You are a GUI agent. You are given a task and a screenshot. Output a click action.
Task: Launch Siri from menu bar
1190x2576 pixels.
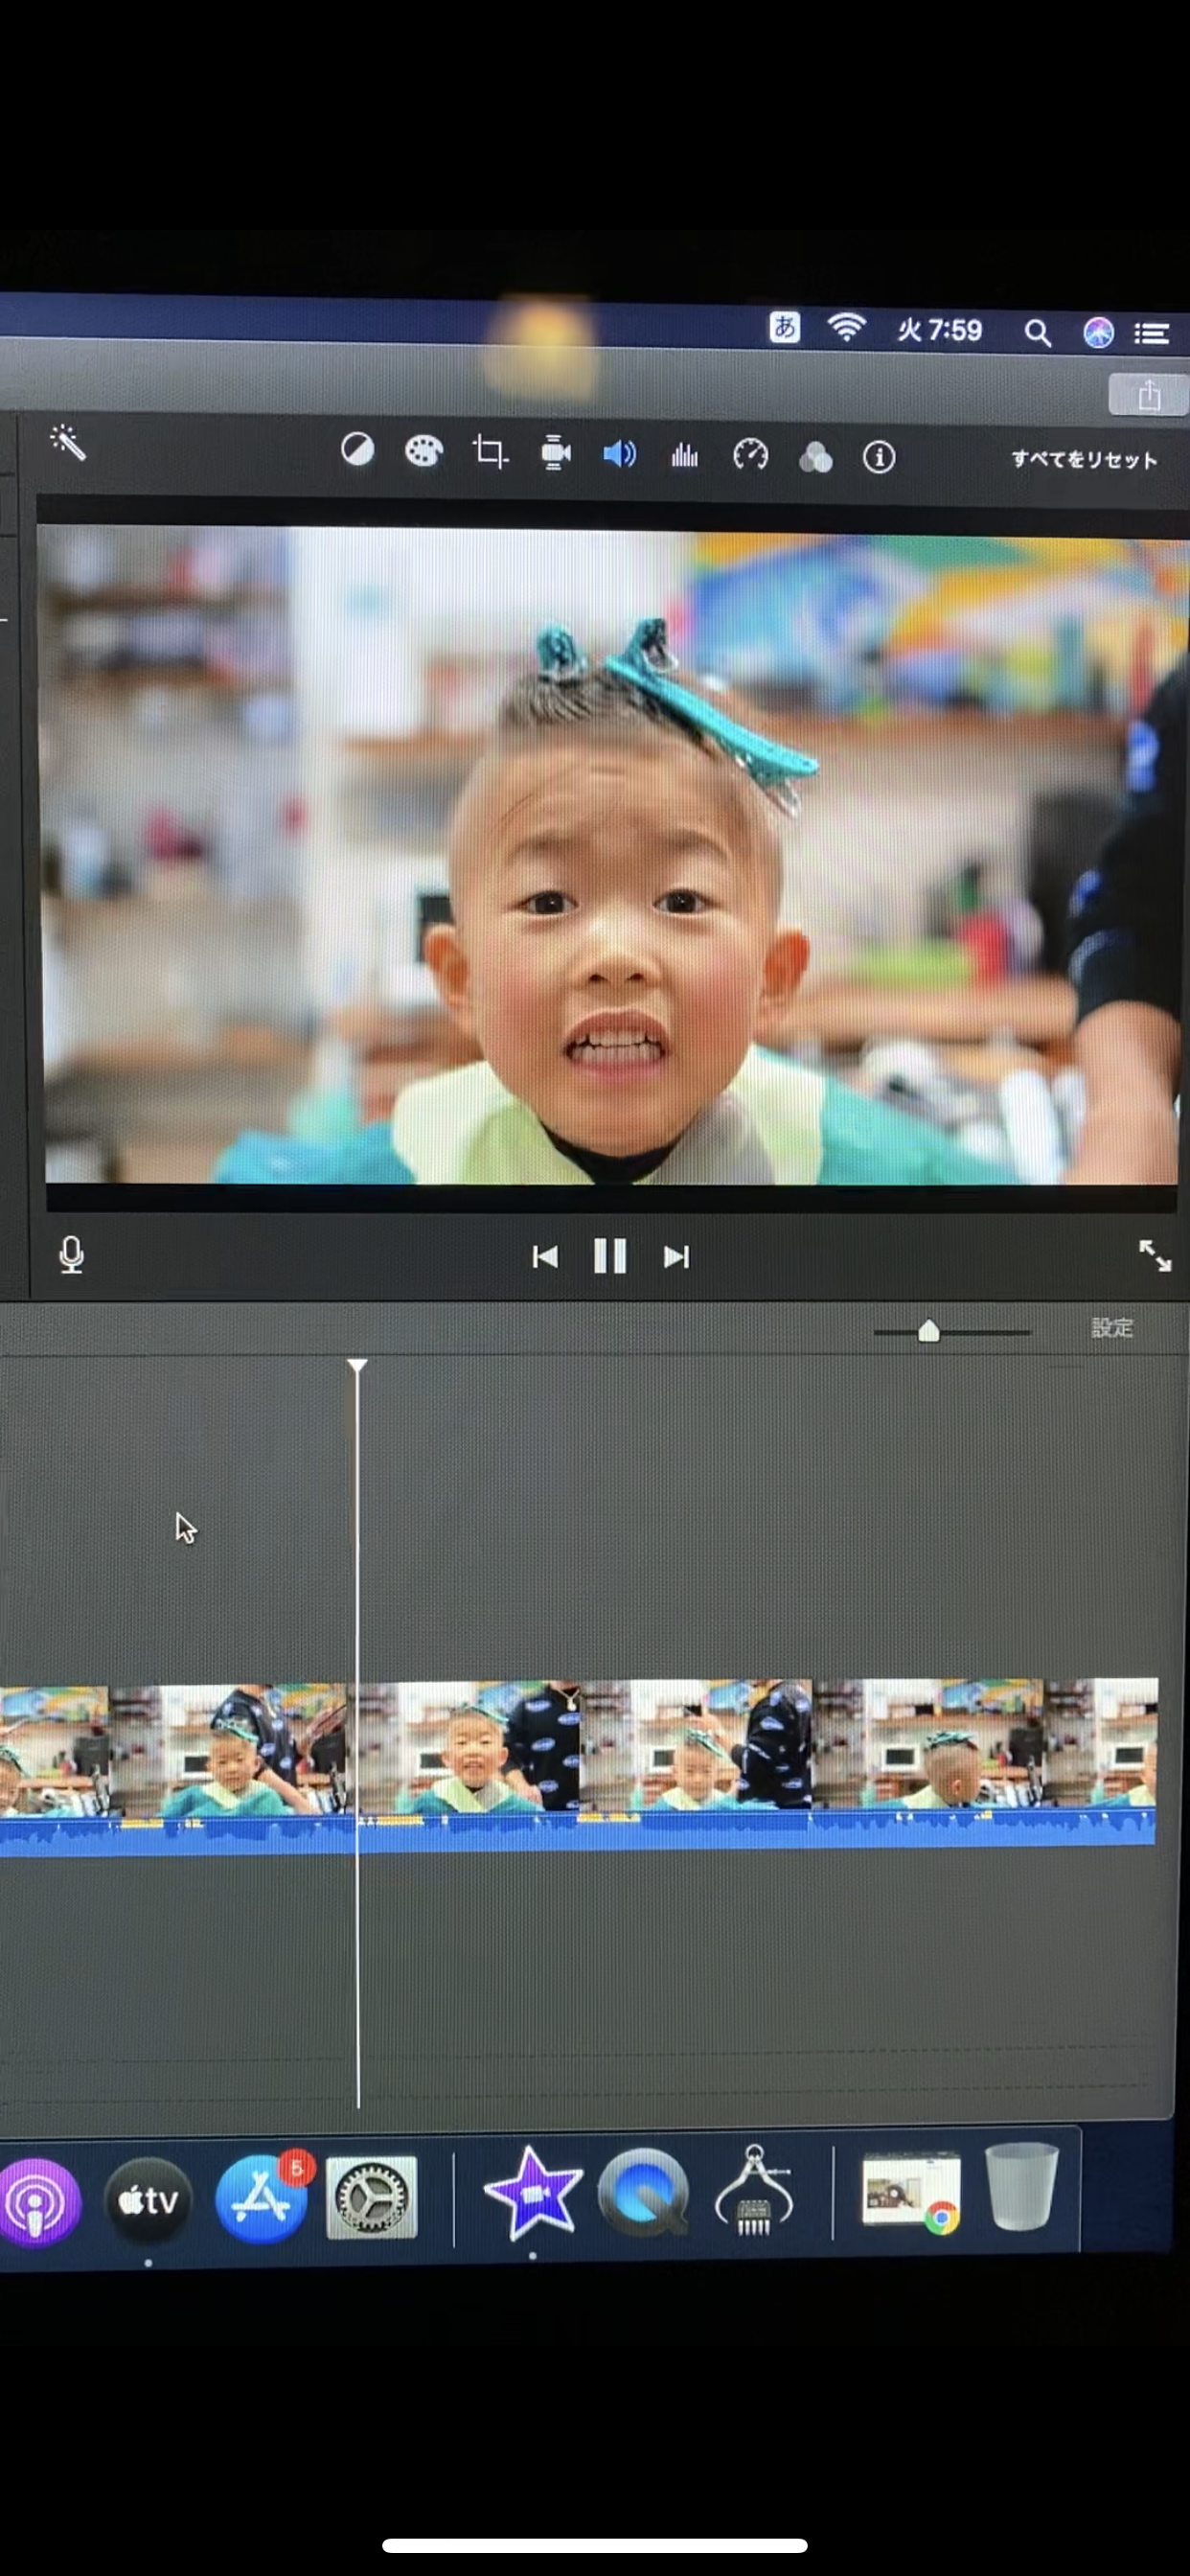(1098, 332)
